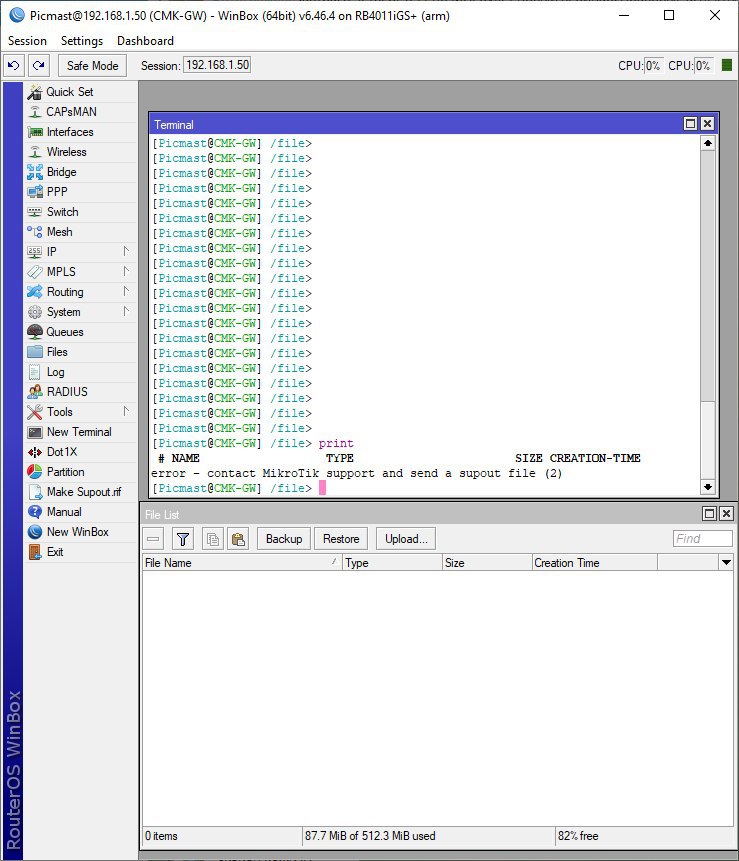Sort by Type column header

[392, 562]
